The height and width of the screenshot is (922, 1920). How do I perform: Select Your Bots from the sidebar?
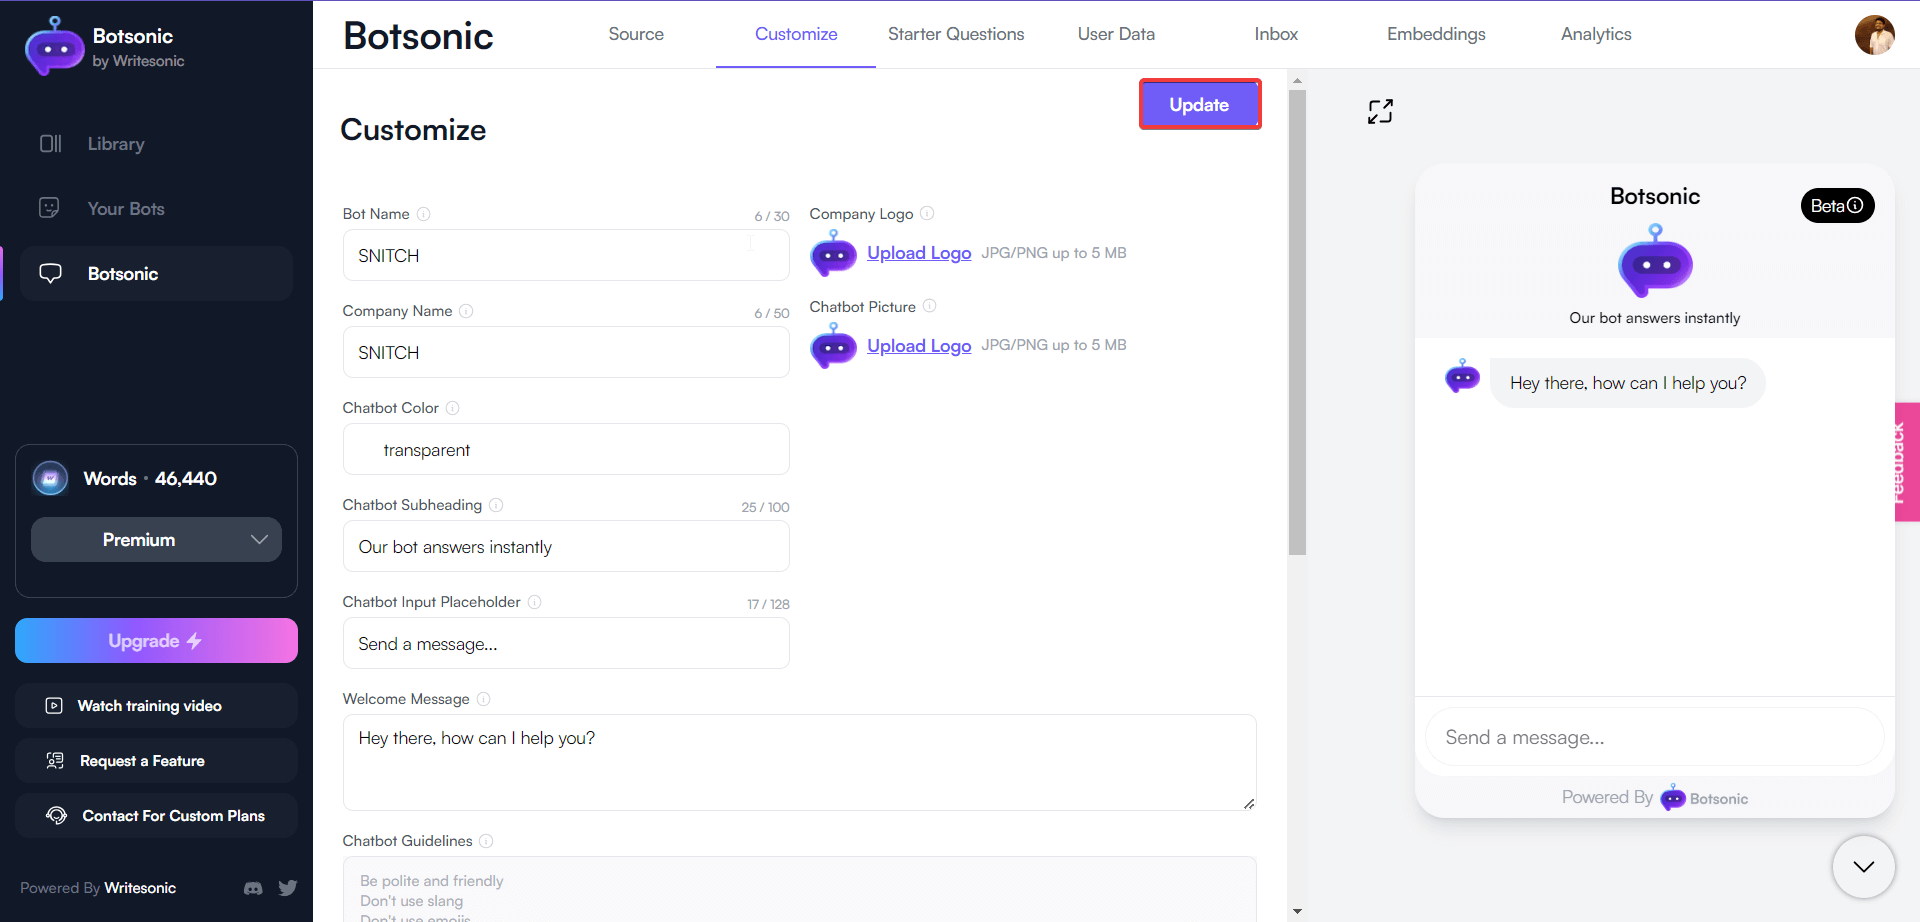click(x=125, y=208)
